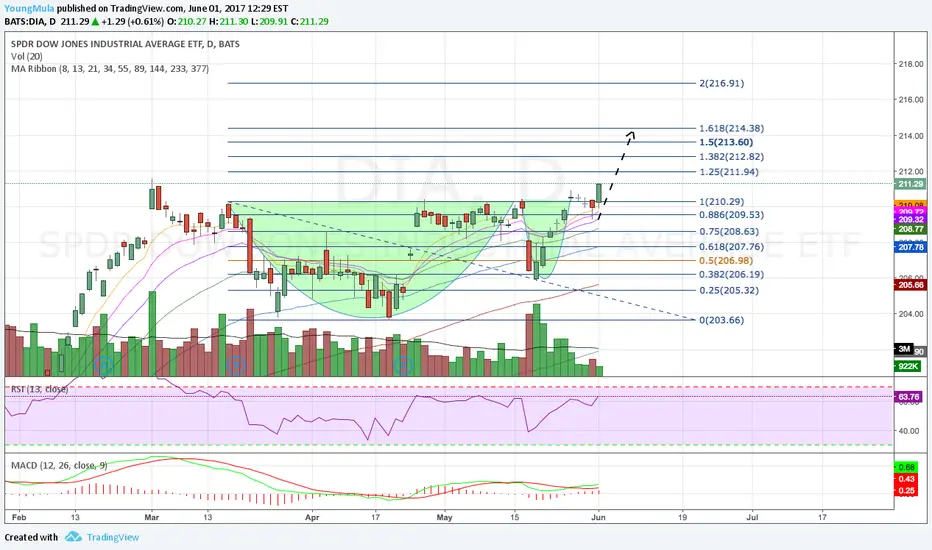Select the 'Vol (20)' indicator label
The image size is (932, 550).
(x=27, y=56)
